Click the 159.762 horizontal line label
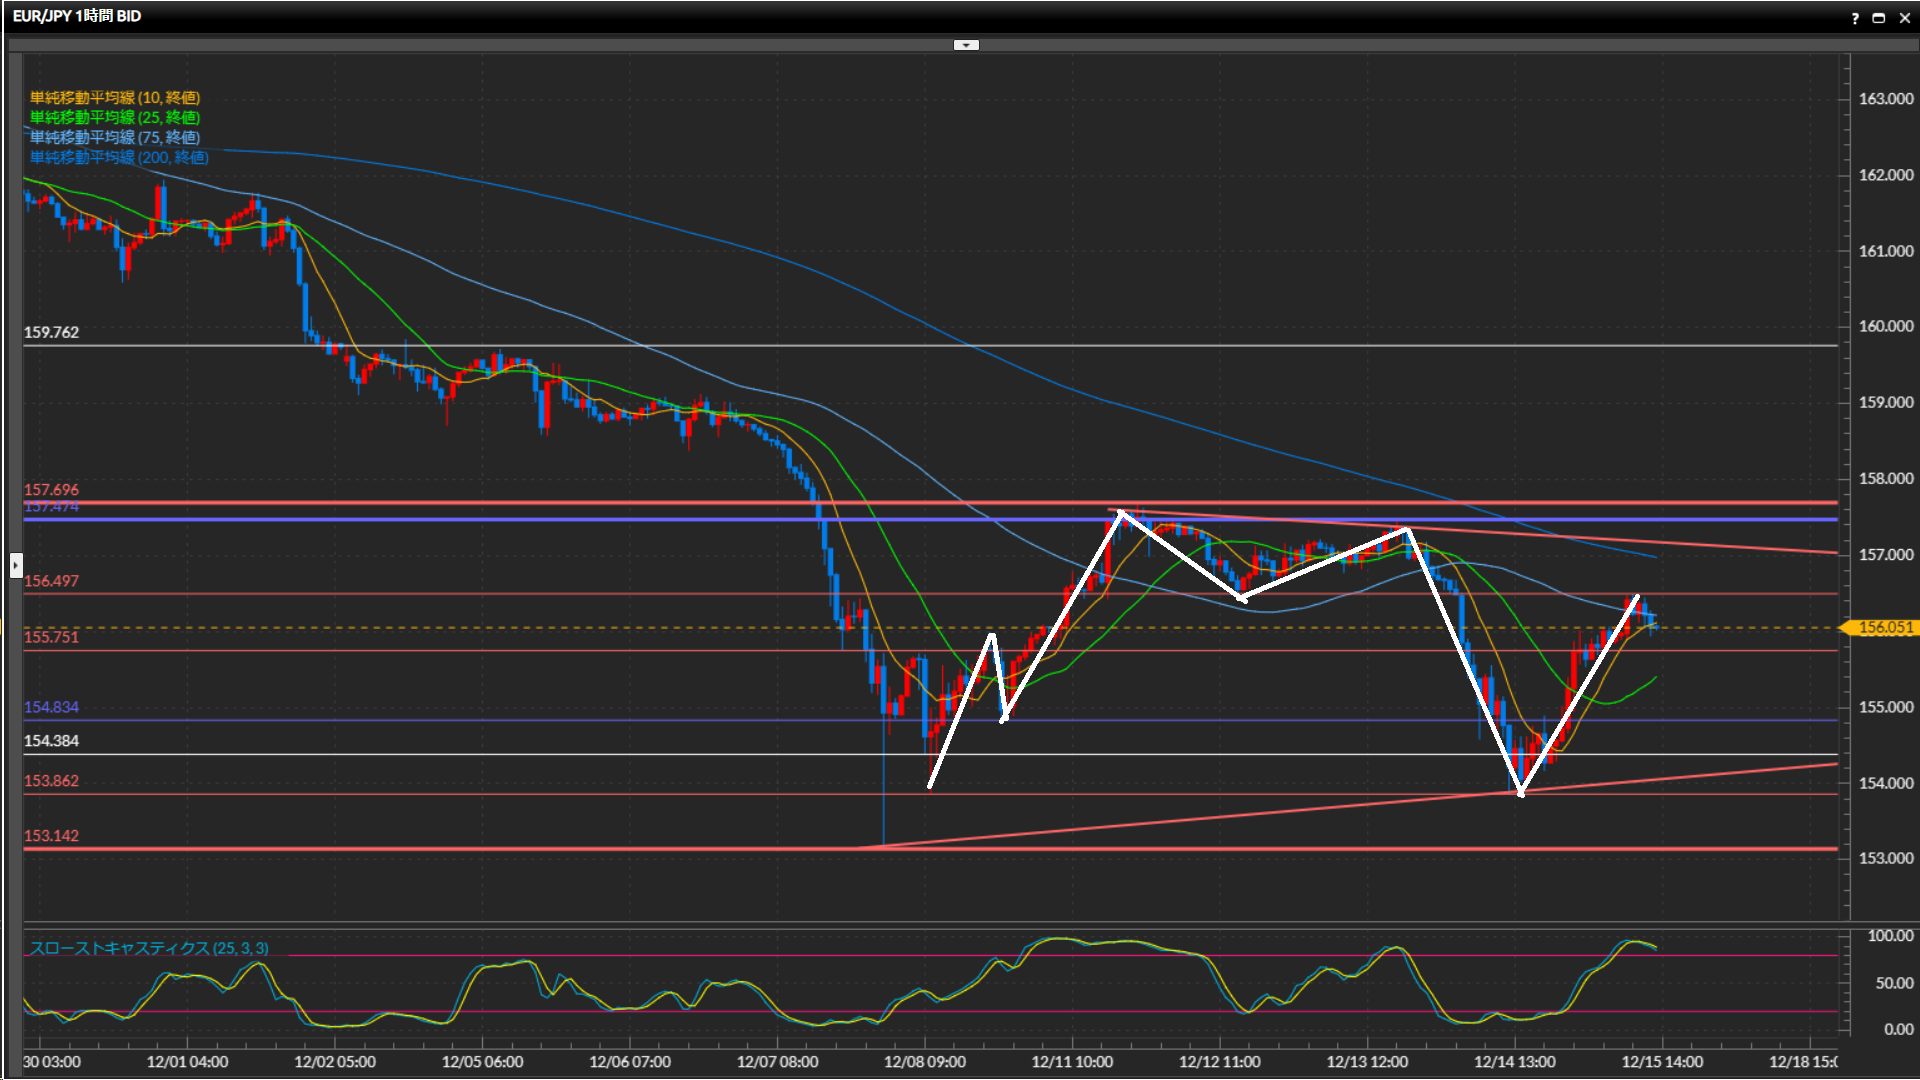Image resolution: width=1920 pixels, height=1080 pixels. click(x=51, y=332)
